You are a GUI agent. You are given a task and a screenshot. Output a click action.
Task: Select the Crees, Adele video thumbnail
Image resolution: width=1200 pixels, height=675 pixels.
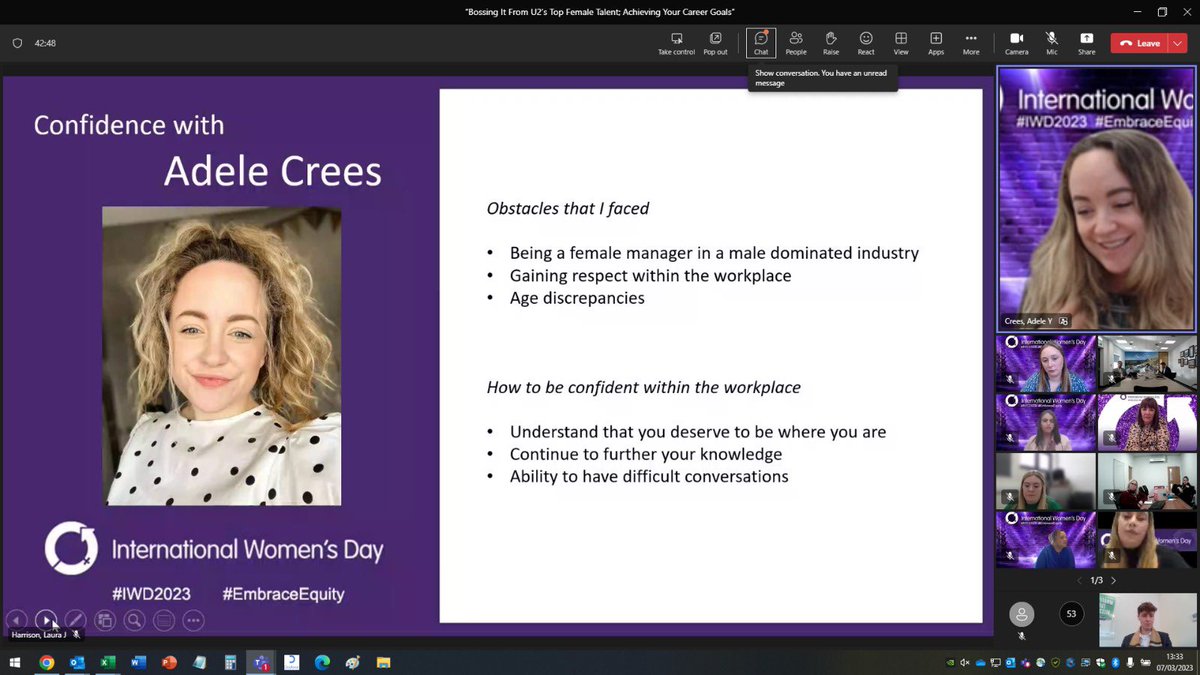click(1096, 195)
